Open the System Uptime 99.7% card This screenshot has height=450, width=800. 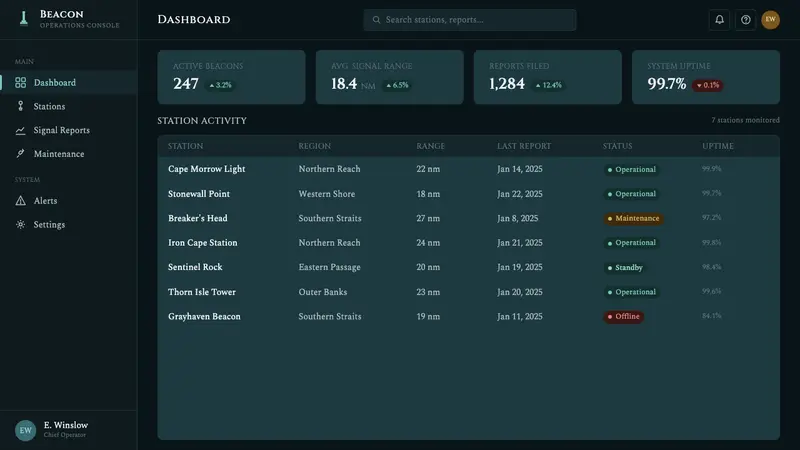tap(706, 77)
